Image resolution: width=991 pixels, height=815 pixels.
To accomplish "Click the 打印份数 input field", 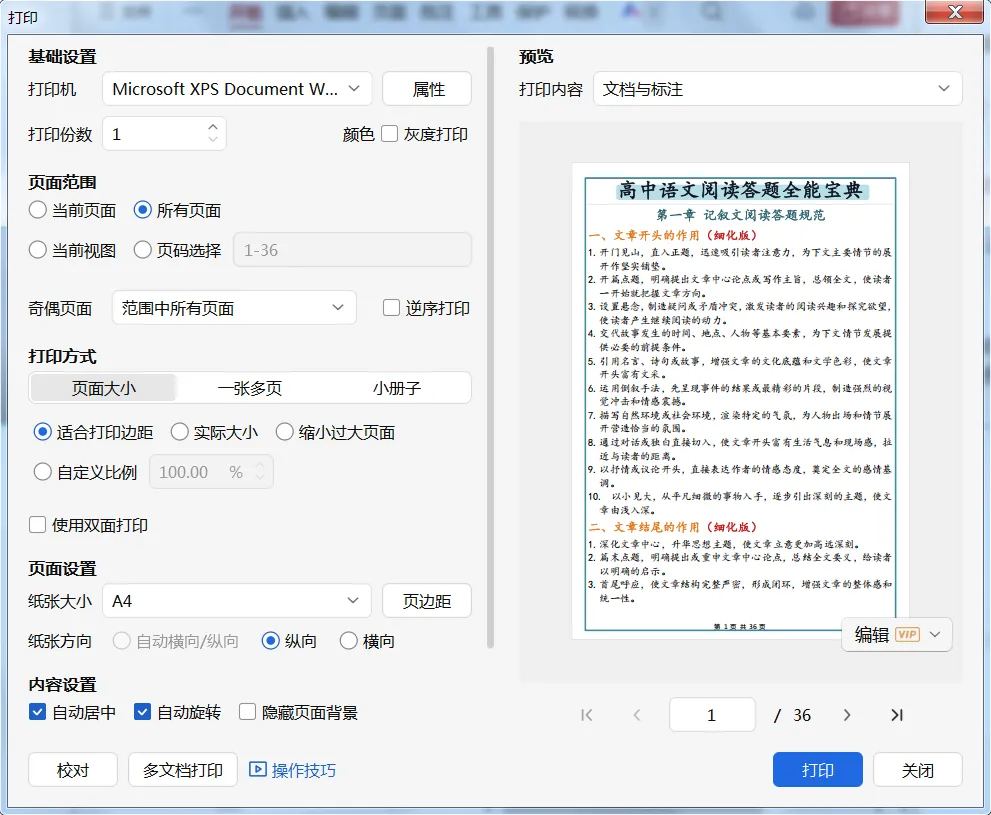I will point(164,133).
